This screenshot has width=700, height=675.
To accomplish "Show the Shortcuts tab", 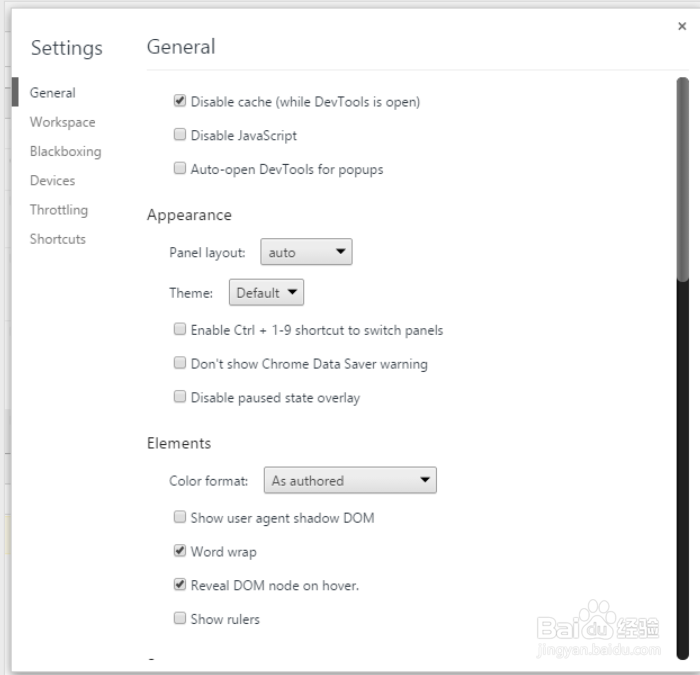I will (57, 239).
